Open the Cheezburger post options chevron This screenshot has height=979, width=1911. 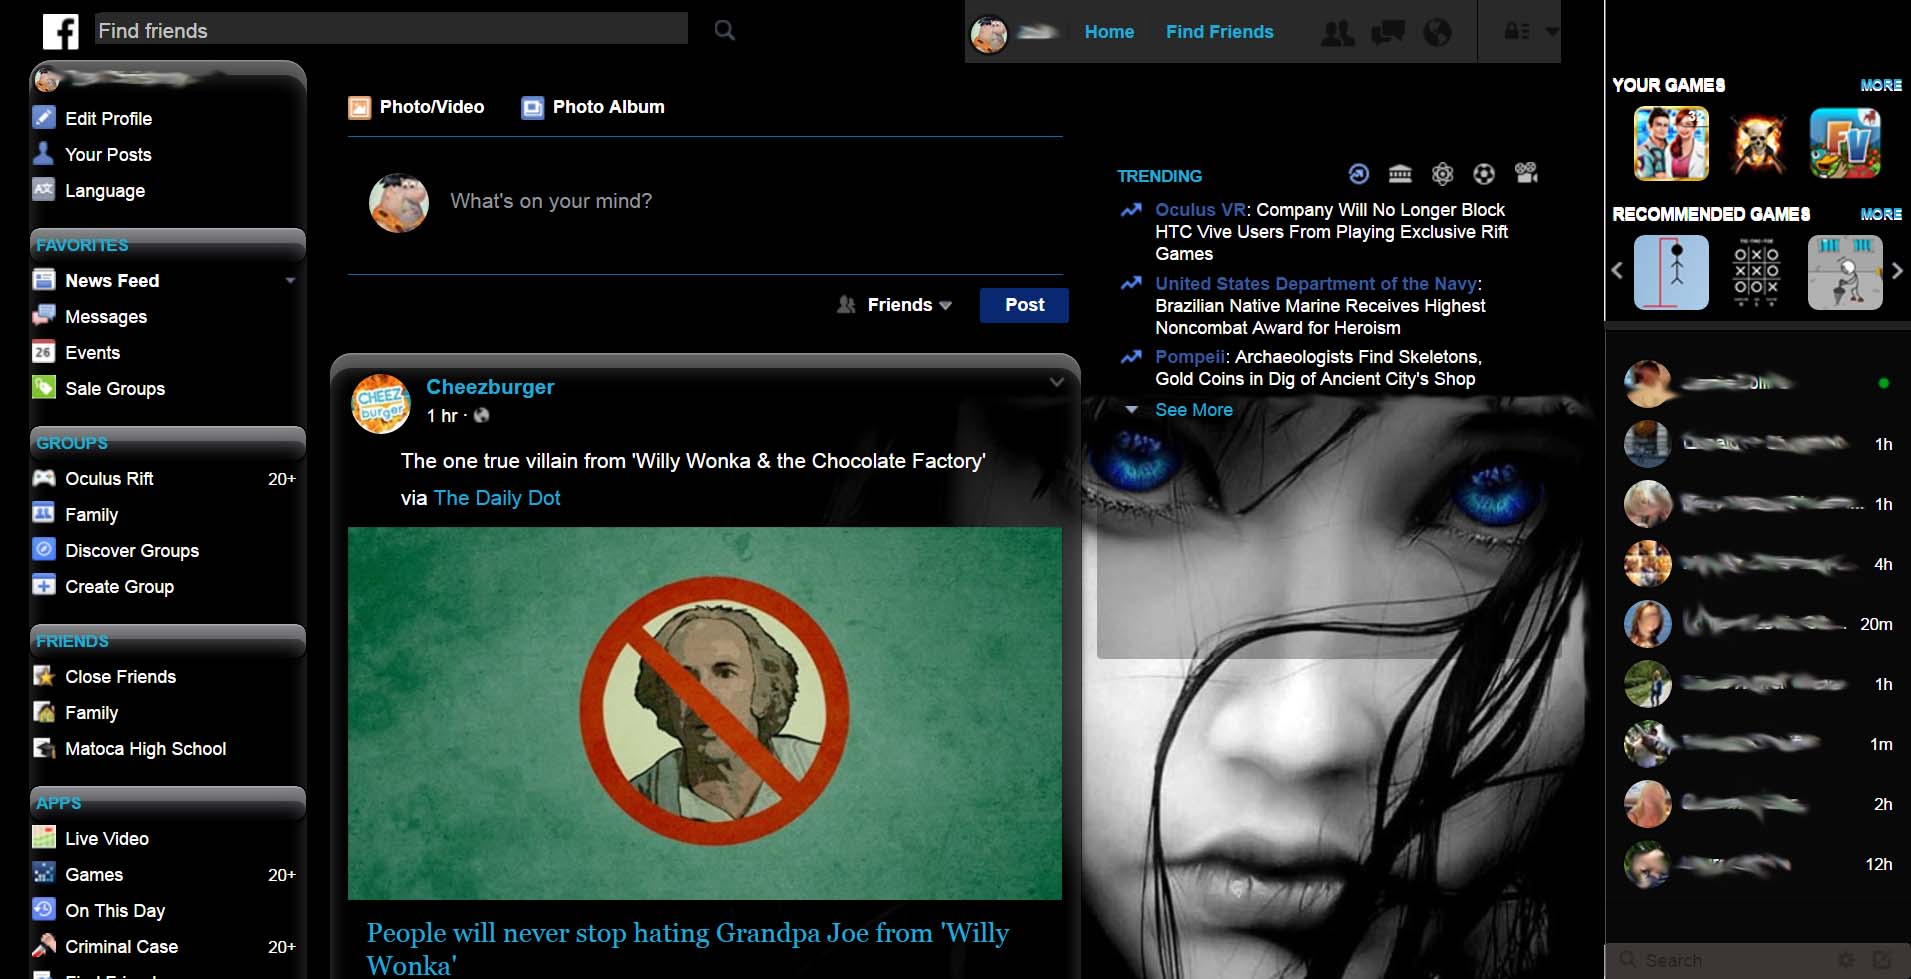pyautogui.click(x=1056, y=381)
